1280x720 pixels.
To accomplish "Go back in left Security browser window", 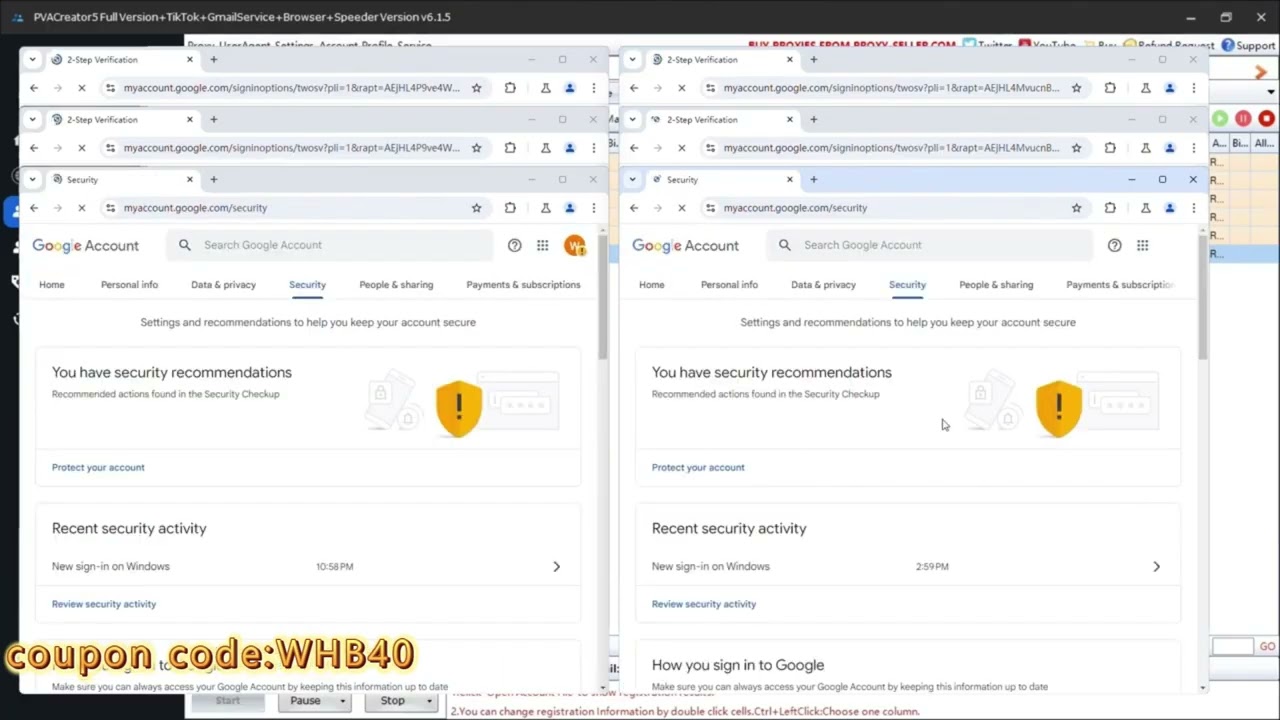I will coord(34,208).
